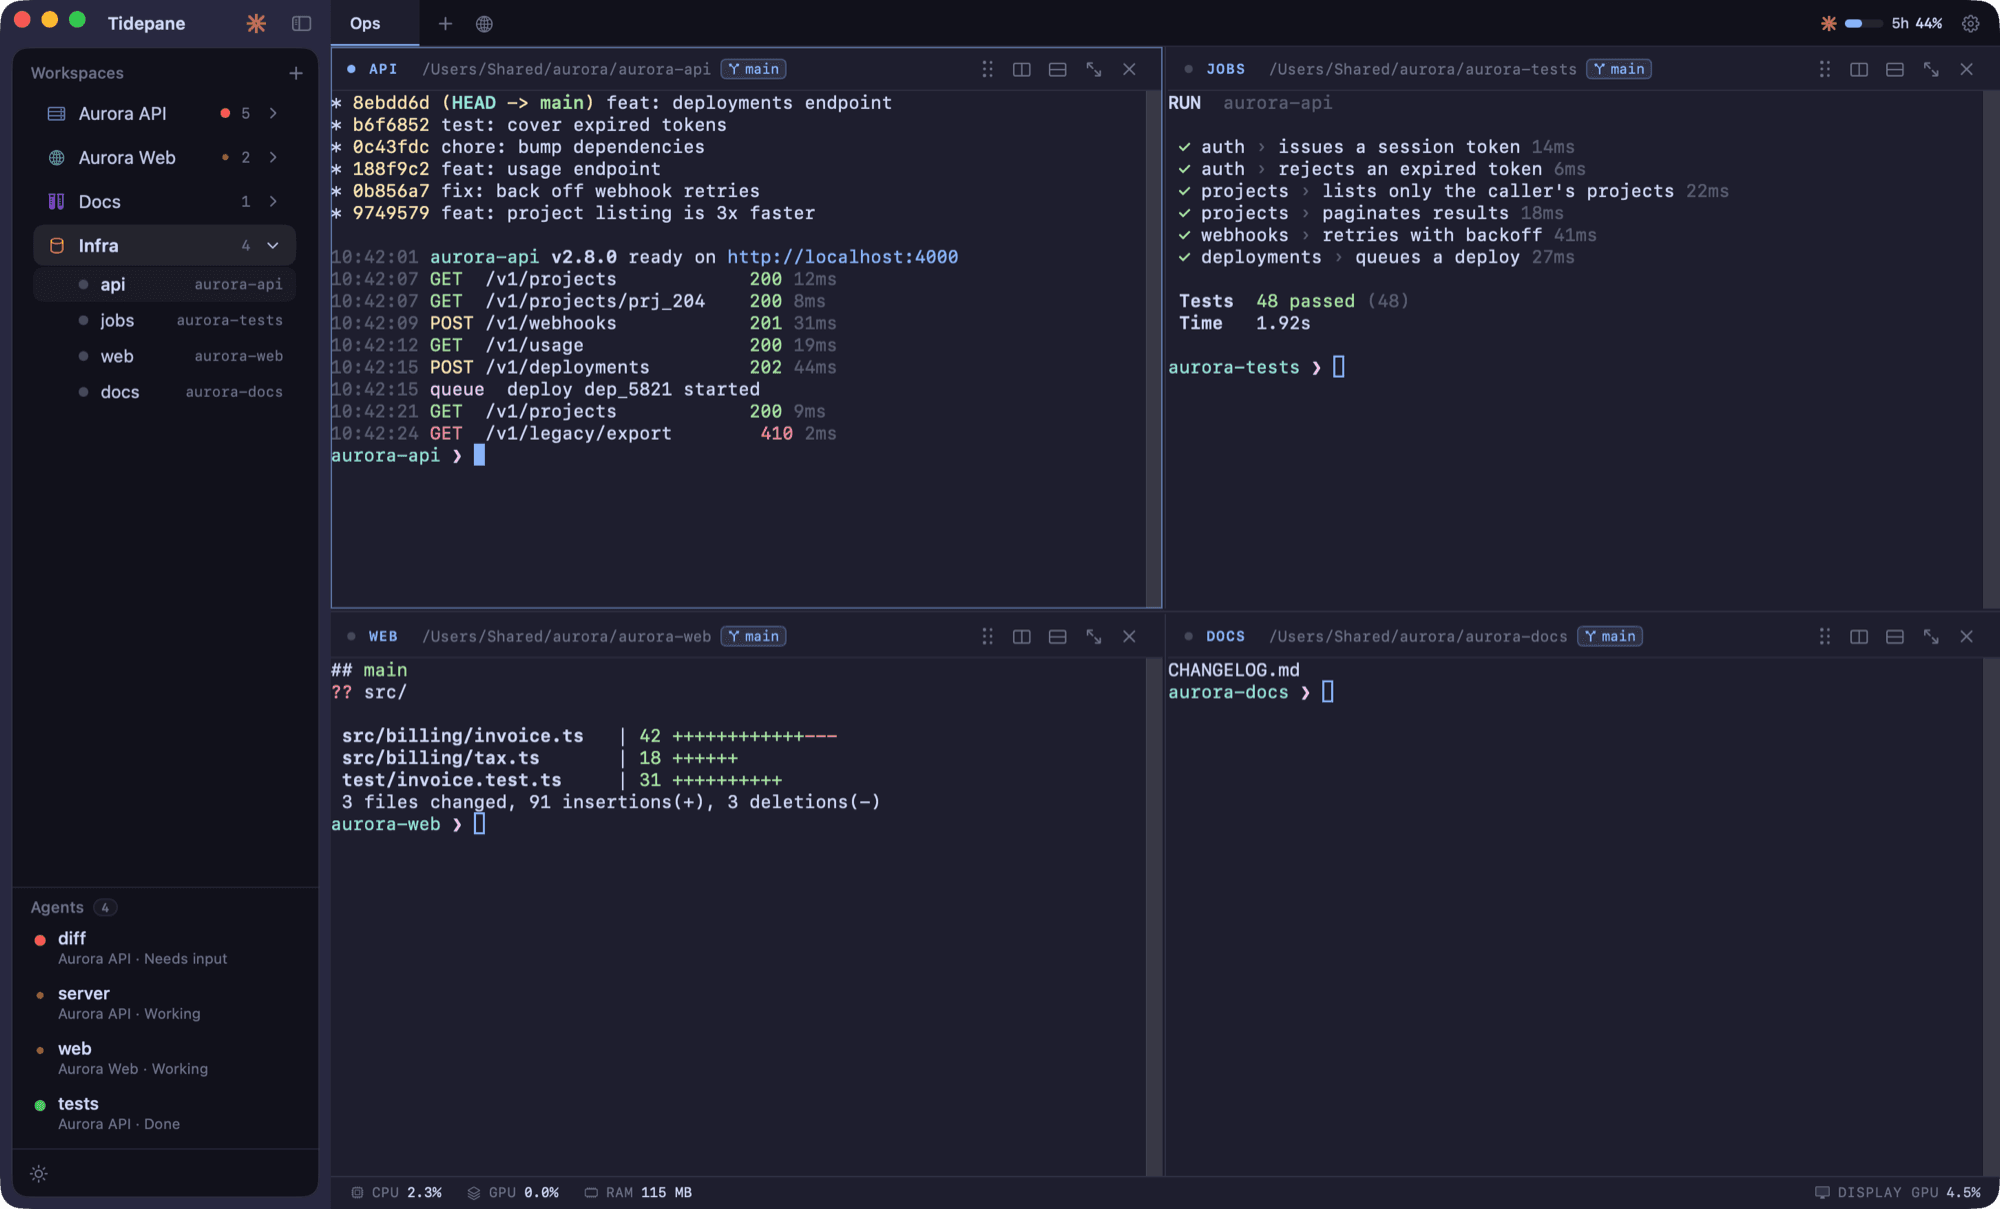This screenshot has width=2000, height=1209.
Task: Close the API pane
Action: (1129, 69)
